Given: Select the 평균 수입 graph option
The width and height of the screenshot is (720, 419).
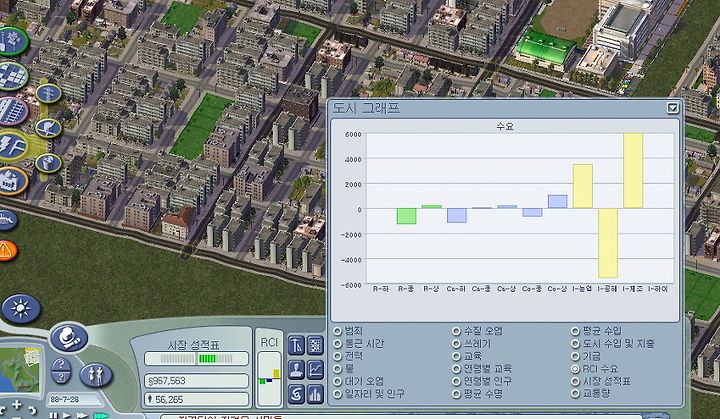Looking at the screenshot, I should (575, 331).
